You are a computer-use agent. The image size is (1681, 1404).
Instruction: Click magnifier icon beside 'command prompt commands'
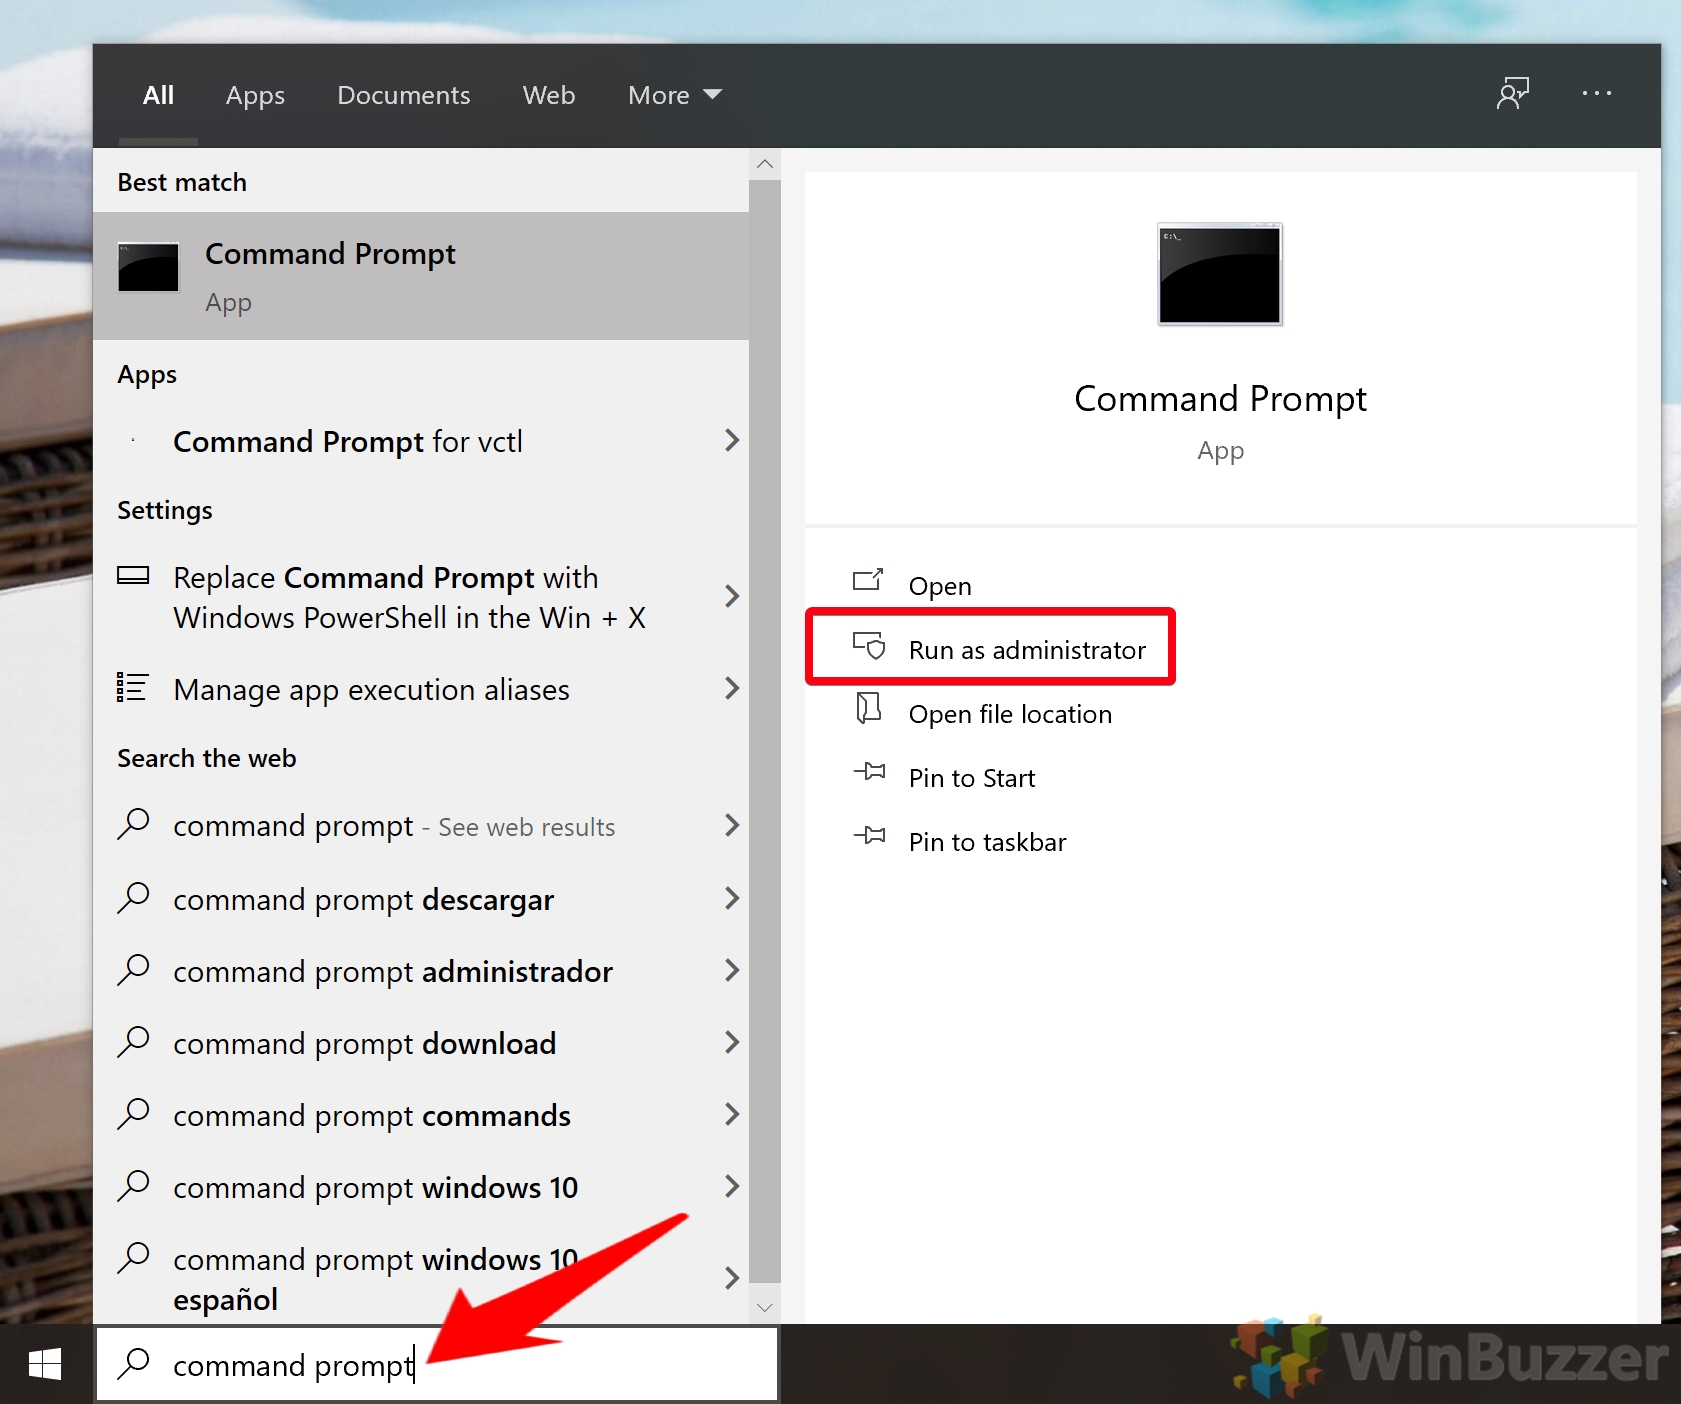click(x=133, y=1114)
